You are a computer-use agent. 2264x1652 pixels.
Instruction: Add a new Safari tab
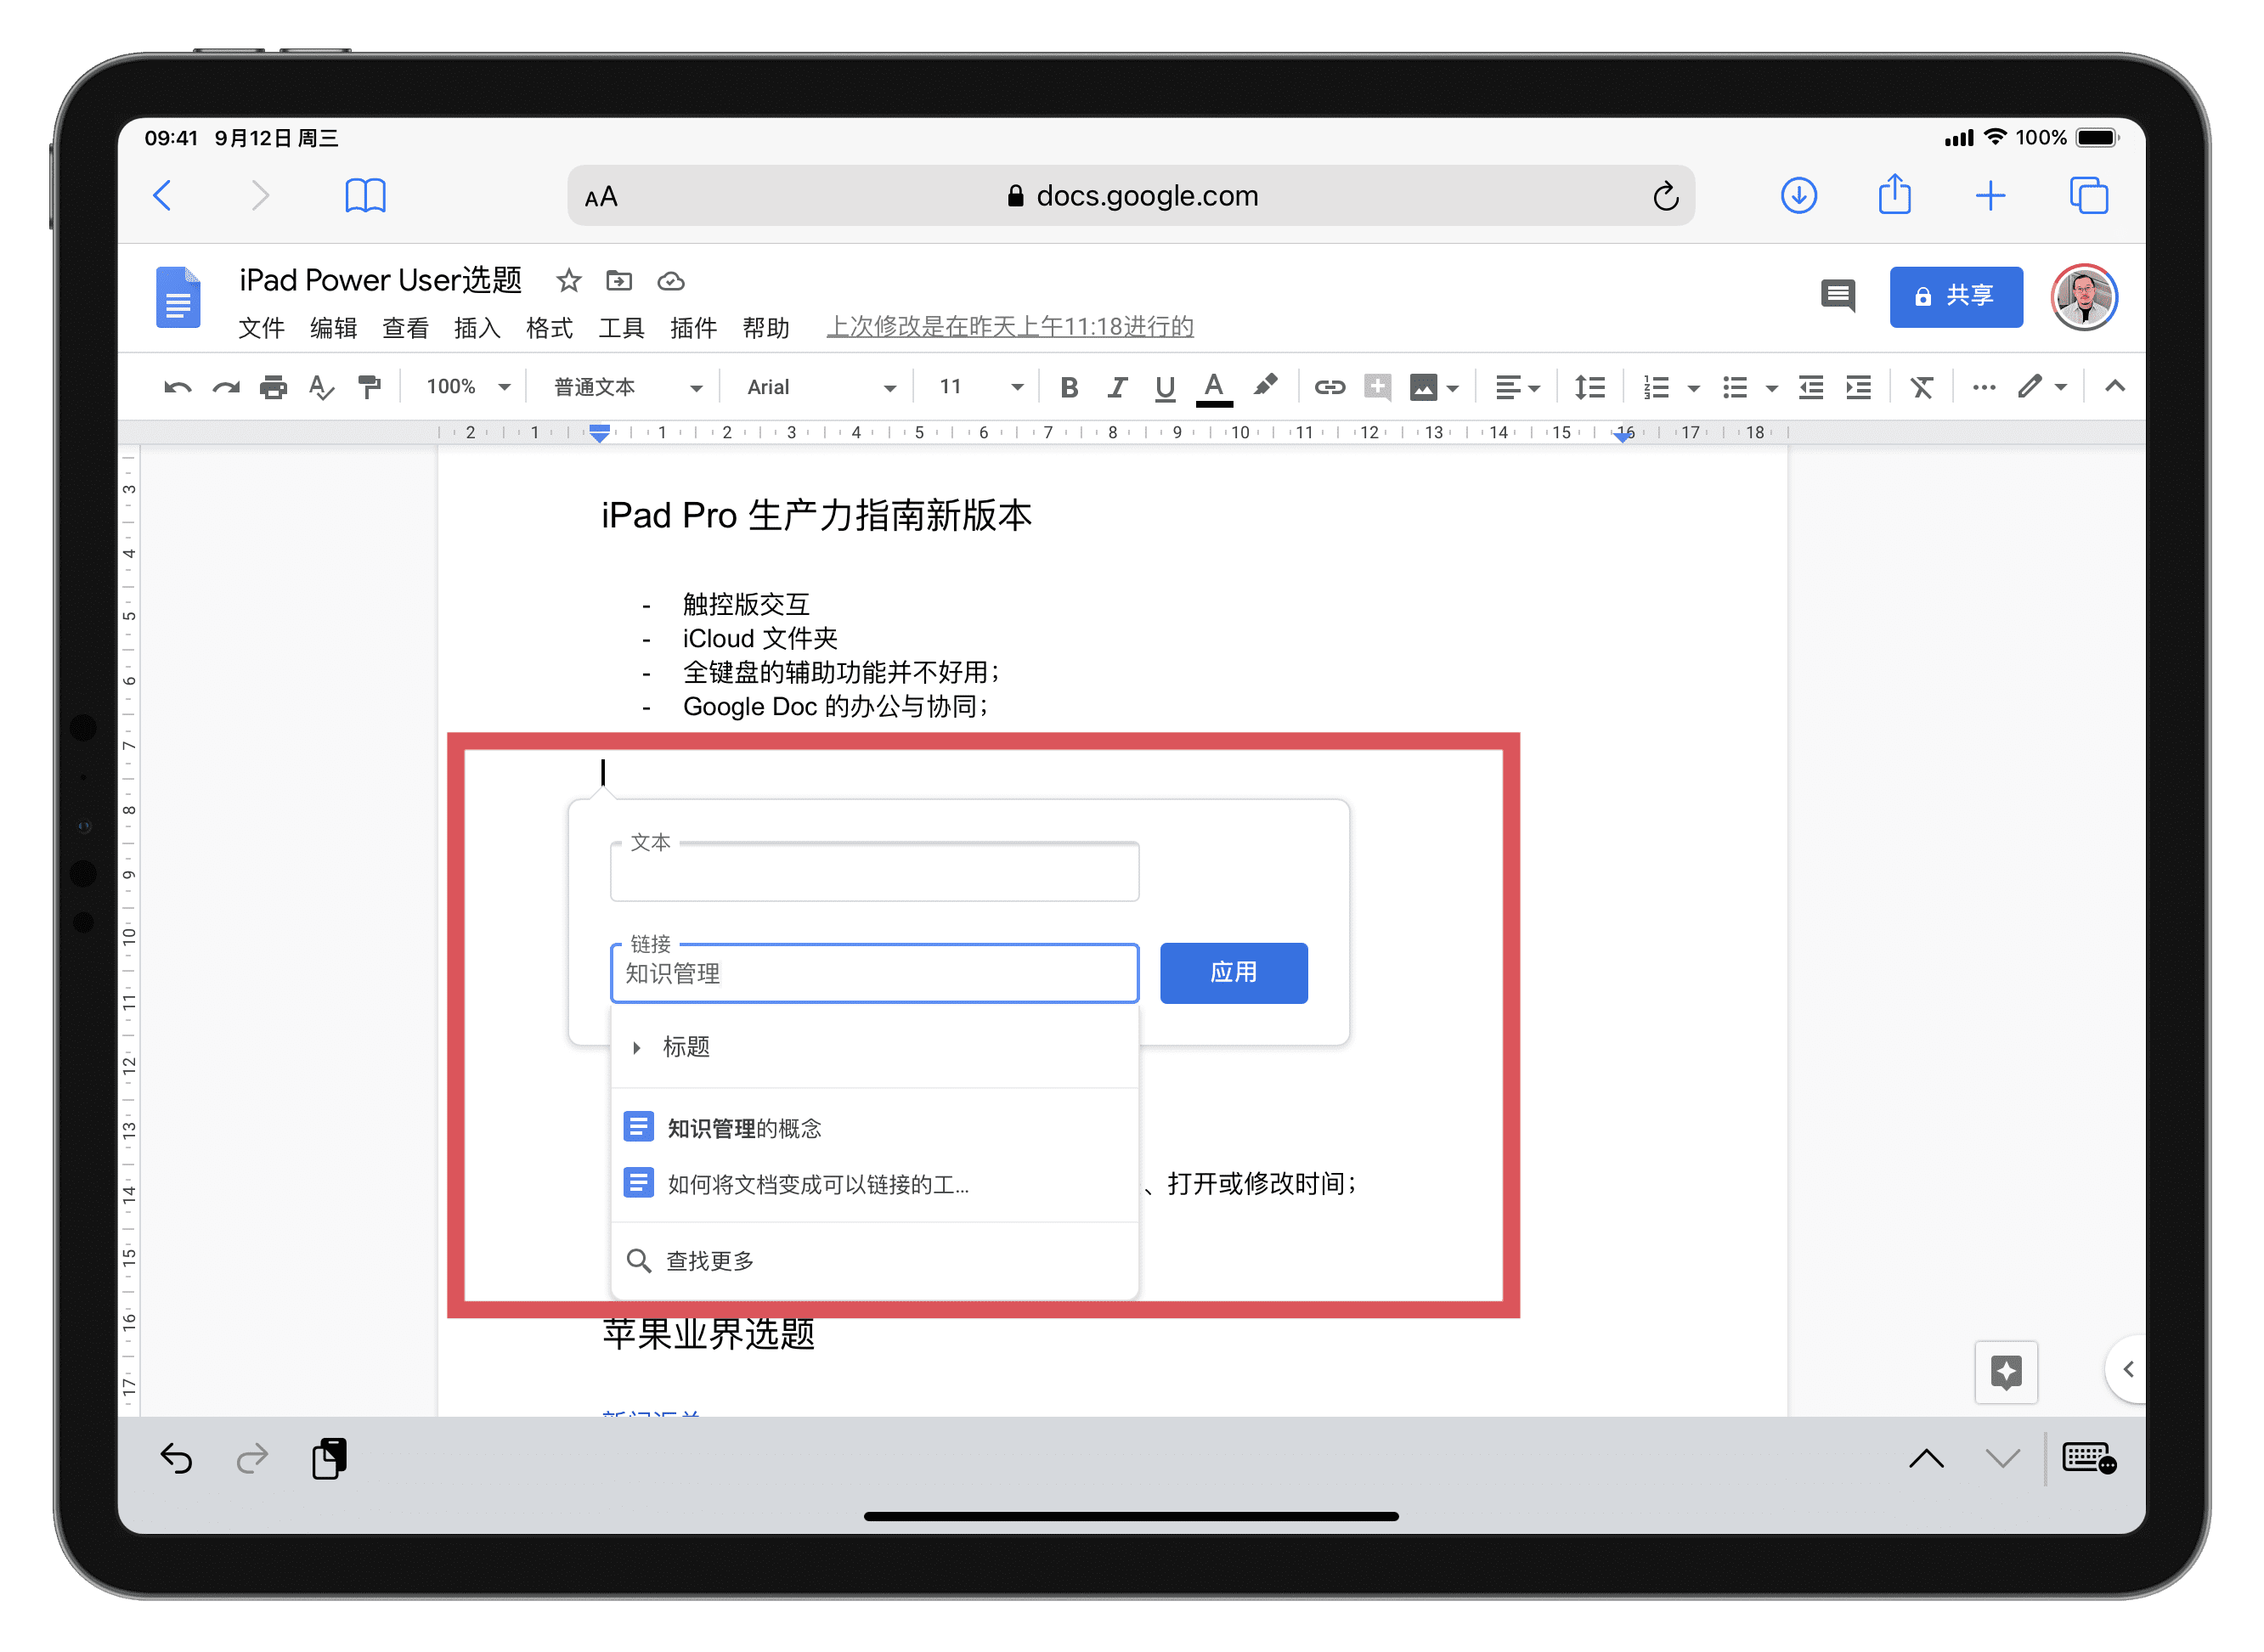(x=1990, y=195)
